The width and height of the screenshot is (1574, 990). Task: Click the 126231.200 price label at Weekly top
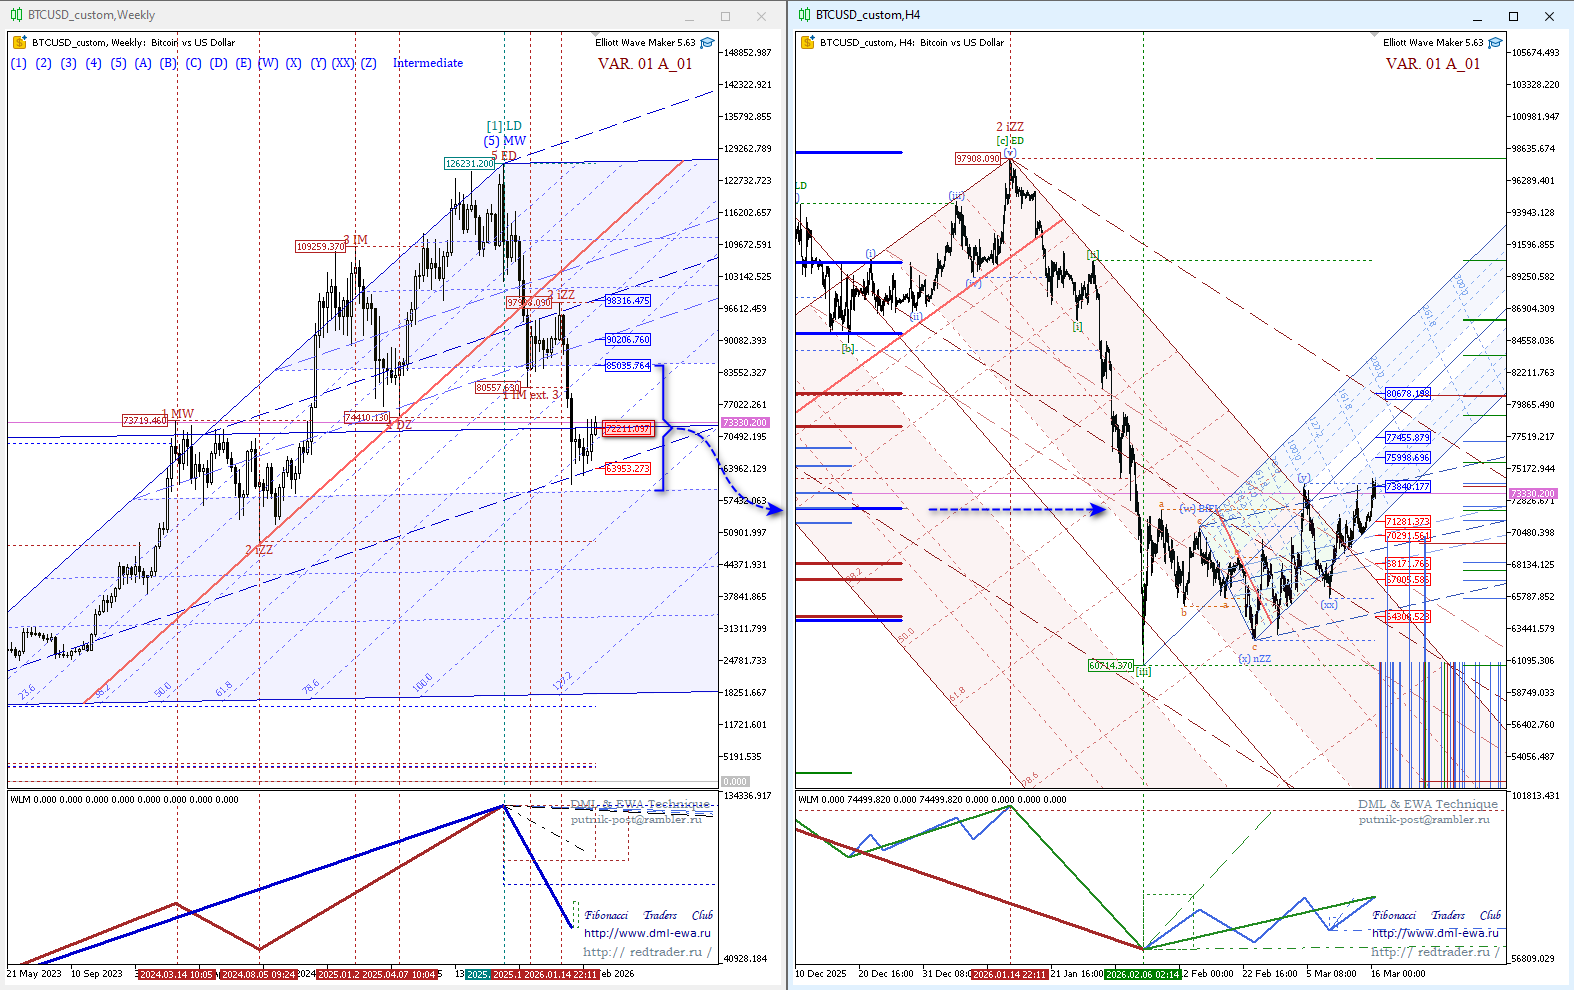[469, 163]
